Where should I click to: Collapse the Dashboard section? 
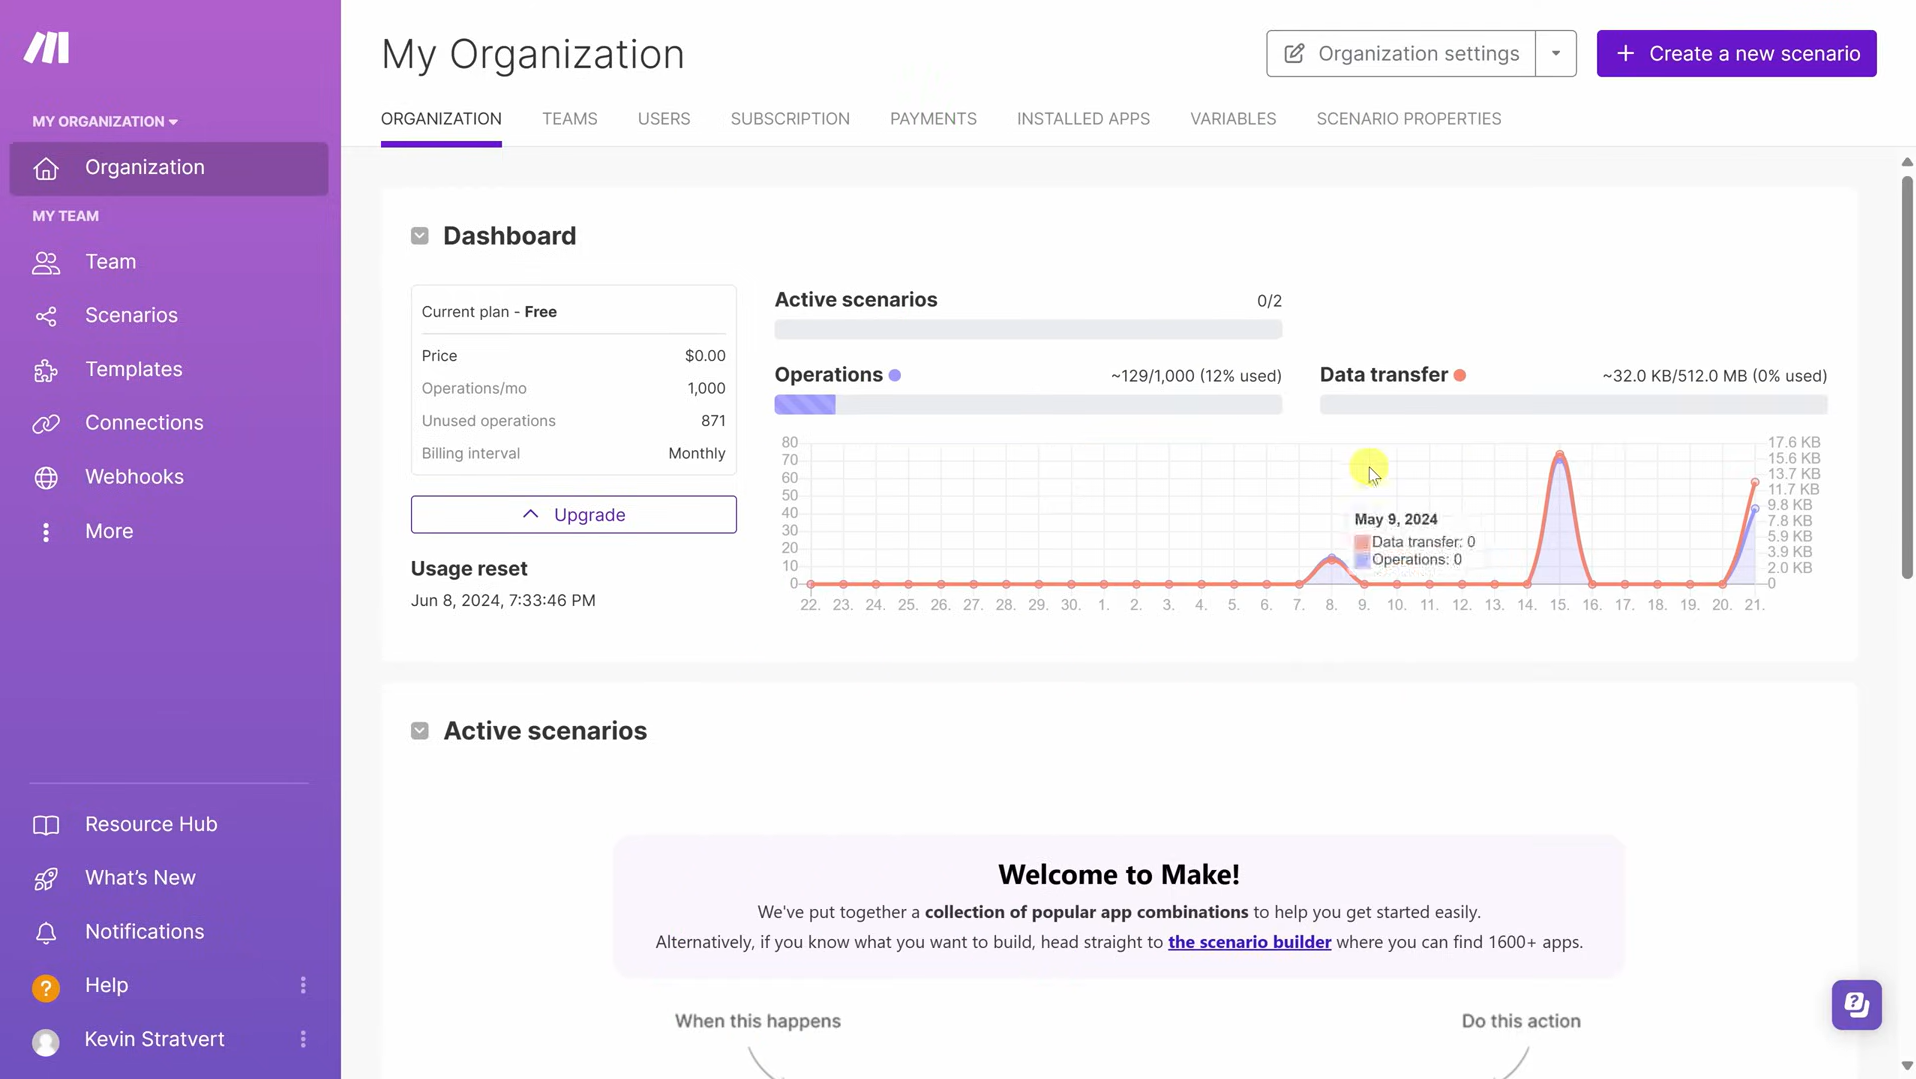click(x=420, y=235)
